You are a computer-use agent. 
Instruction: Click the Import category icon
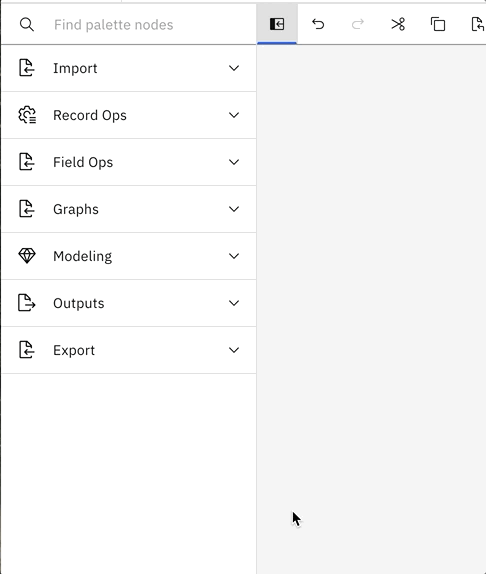27,68
